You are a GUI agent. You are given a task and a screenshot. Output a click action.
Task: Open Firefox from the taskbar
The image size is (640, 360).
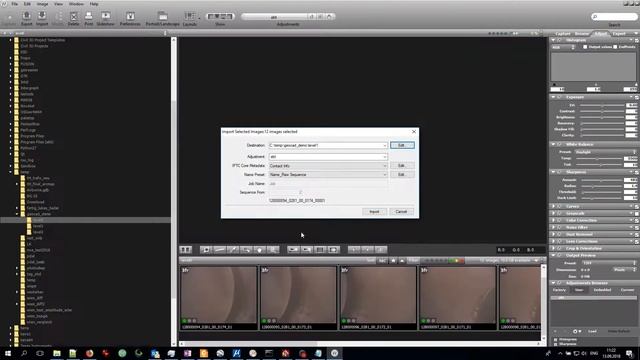pyautogui.click(x=89, y=353)
